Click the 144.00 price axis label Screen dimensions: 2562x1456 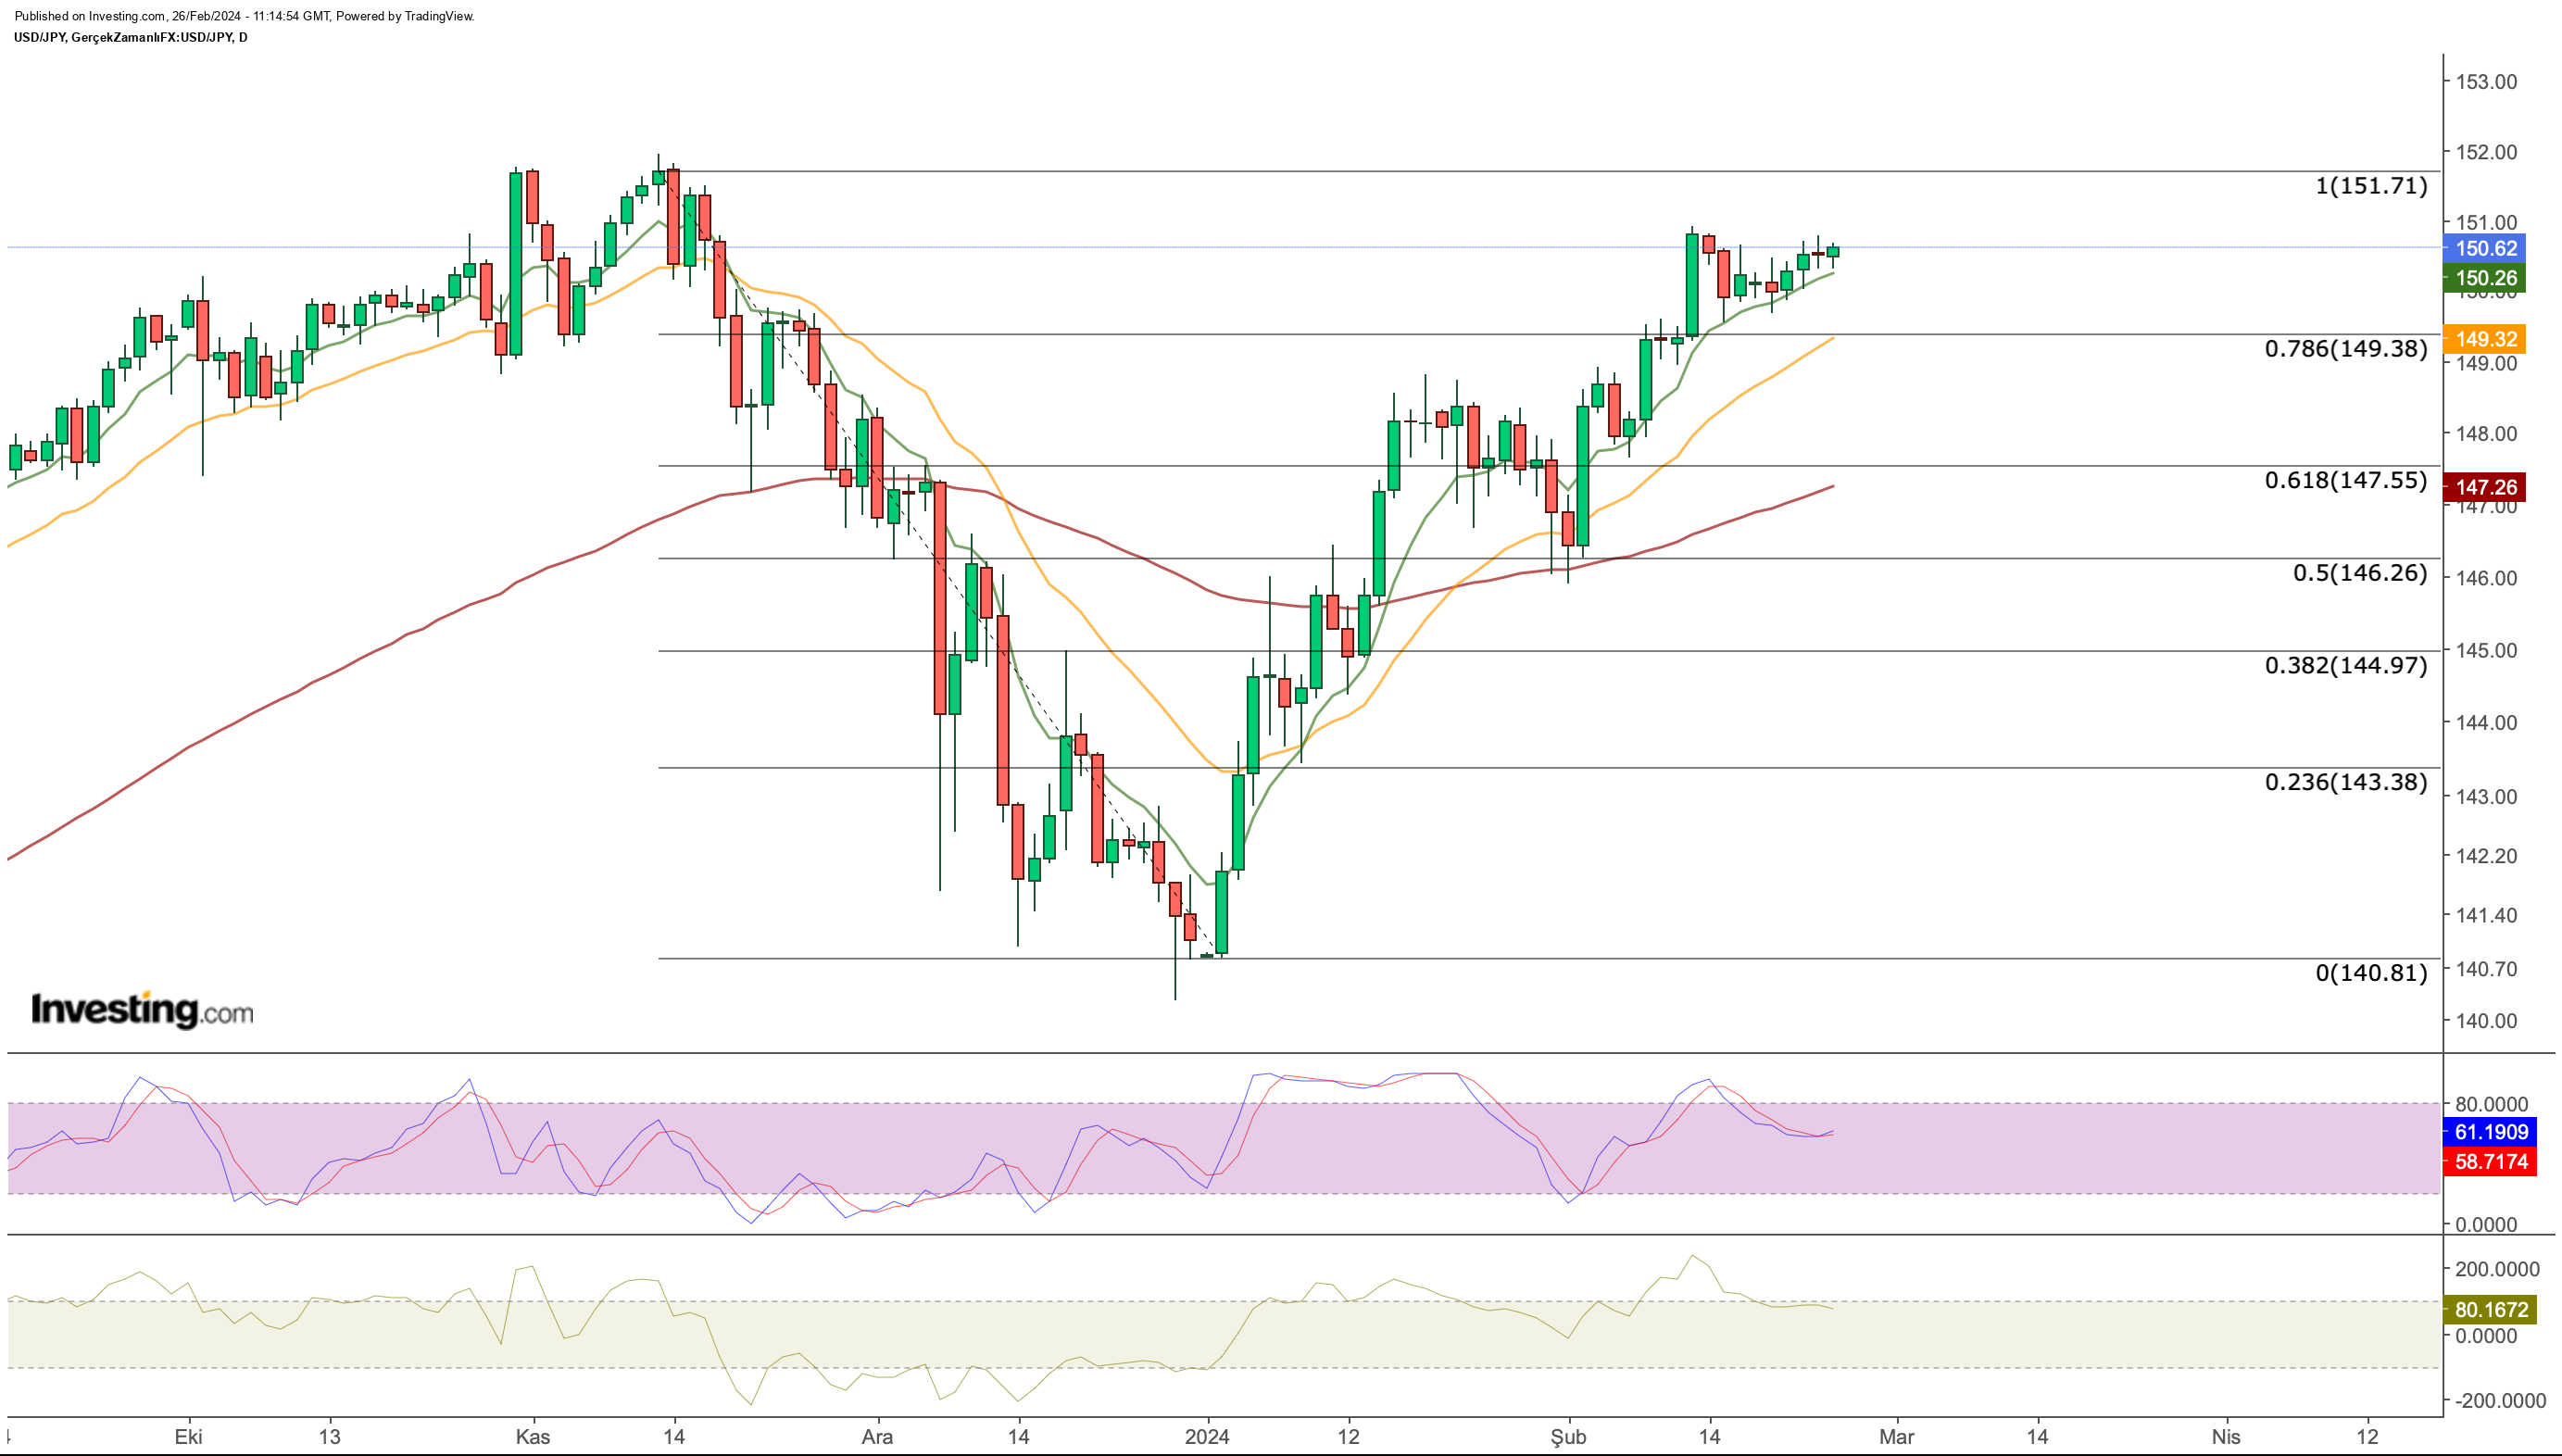(2486, 722)
